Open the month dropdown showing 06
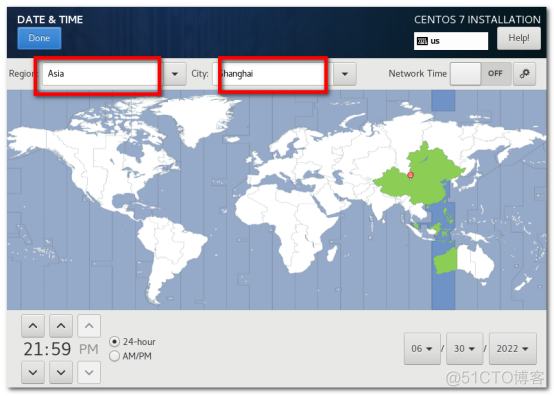554x396 pixels. pos(422,349)
